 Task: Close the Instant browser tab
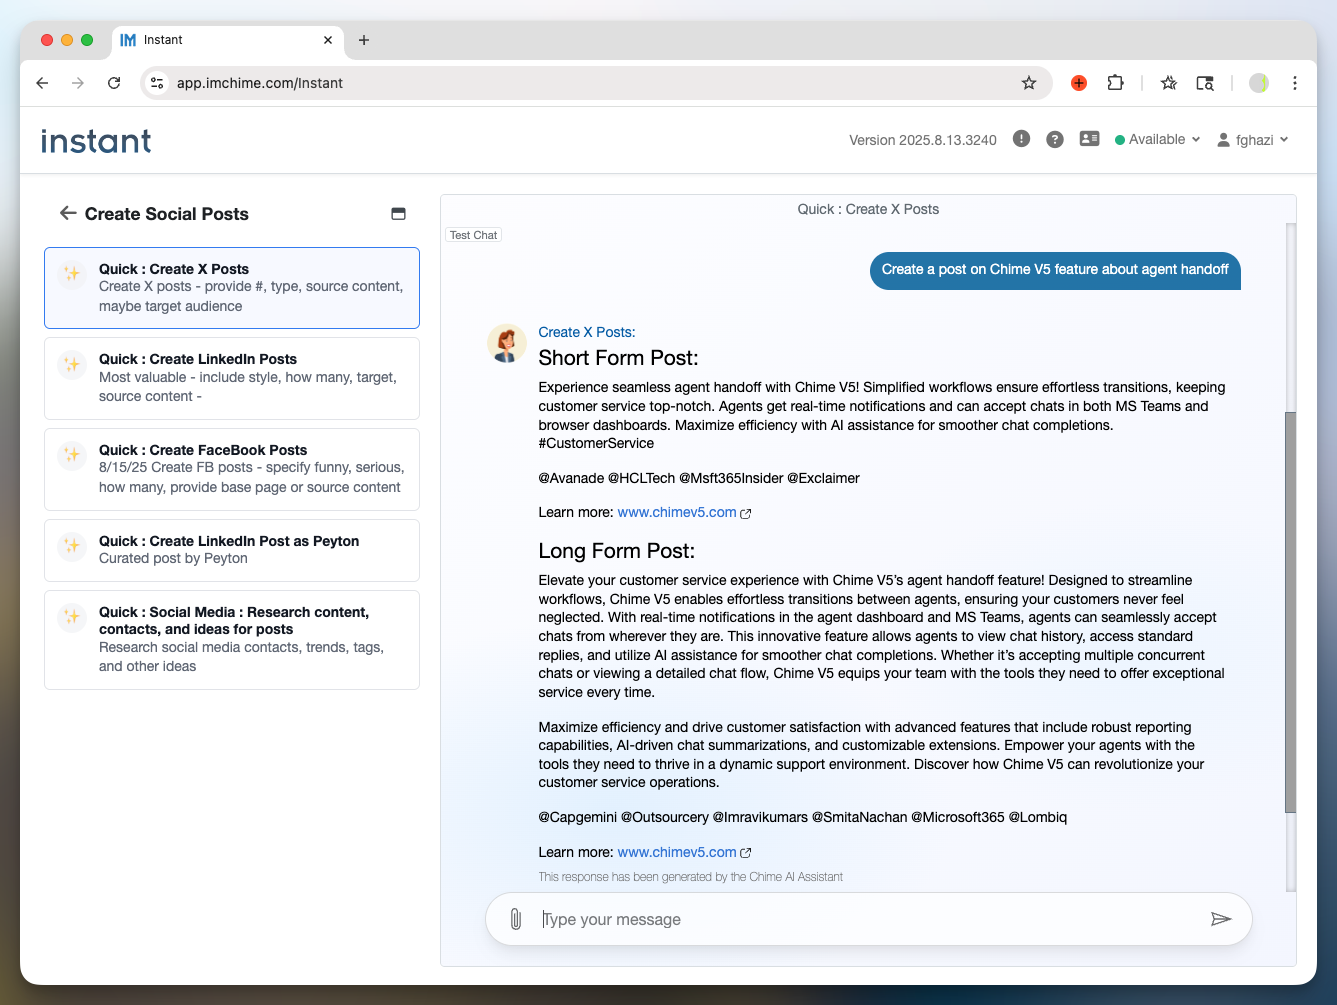328,40
